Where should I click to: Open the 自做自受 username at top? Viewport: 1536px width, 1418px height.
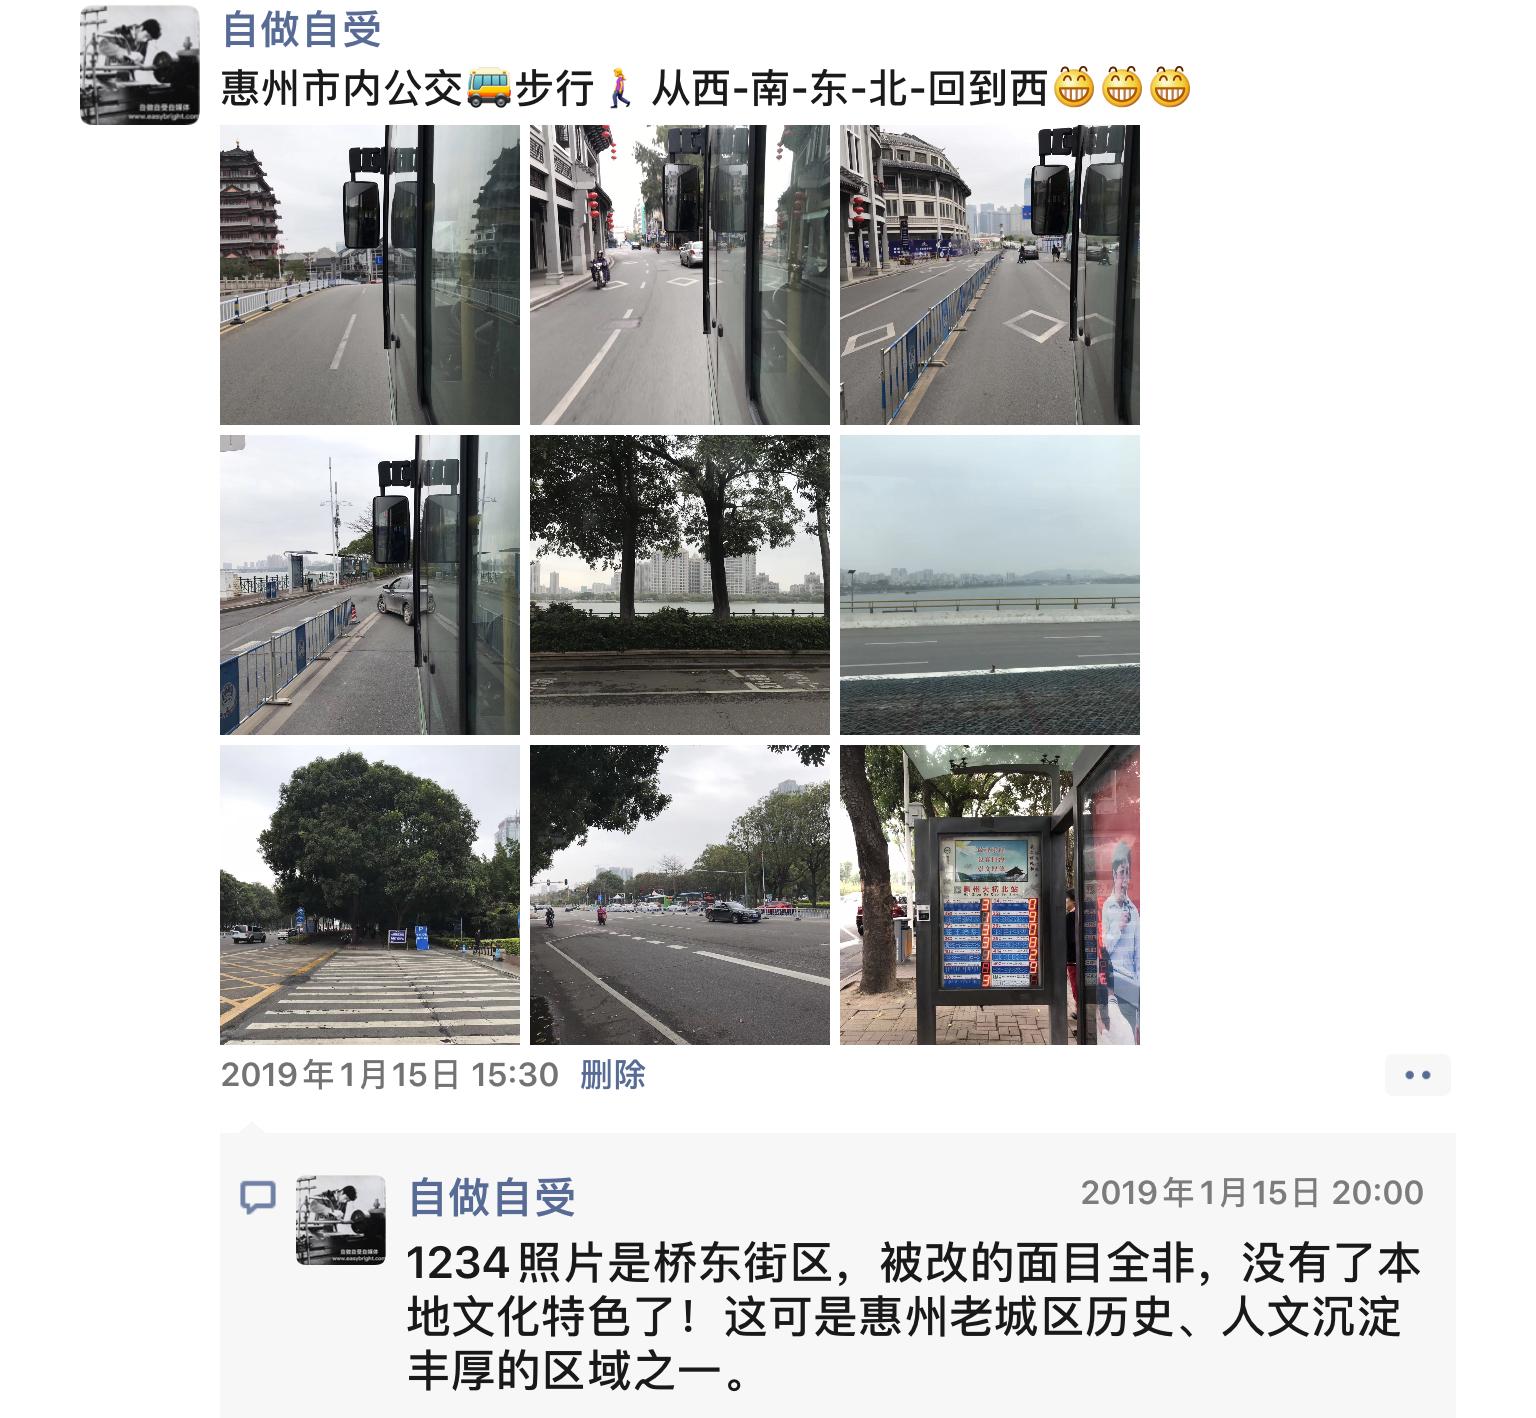tap(302, 28)
